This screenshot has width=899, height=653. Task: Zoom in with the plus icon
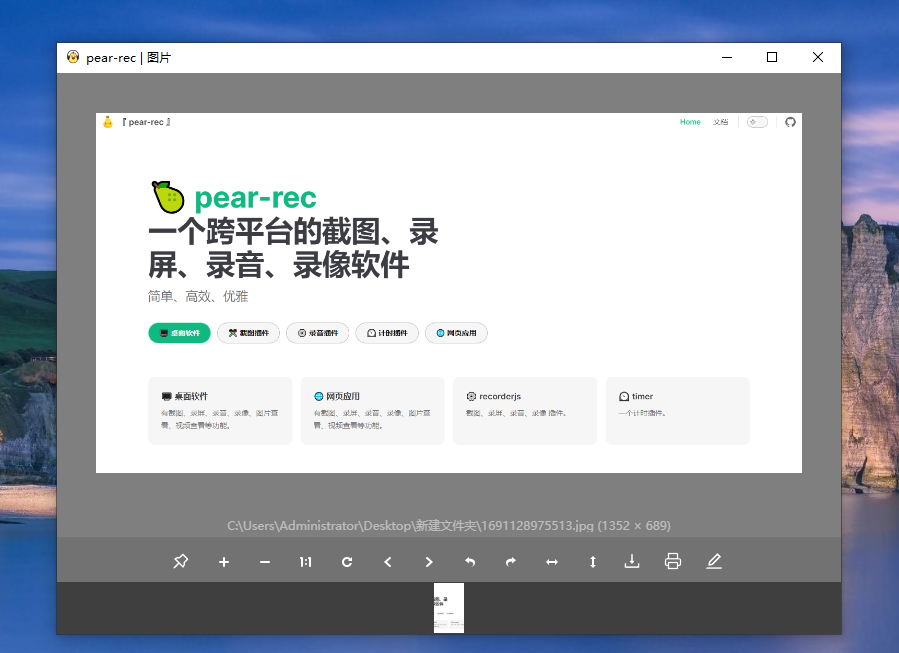click(x=224, y=562)
